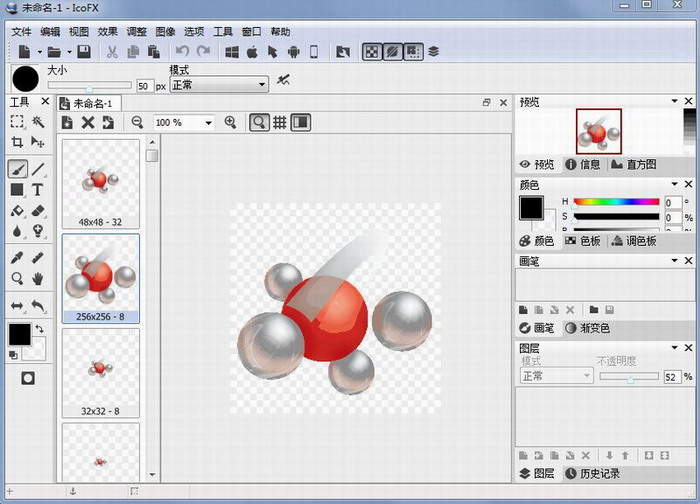Toggle checkerboard transparency background button

tap(372, 52)
